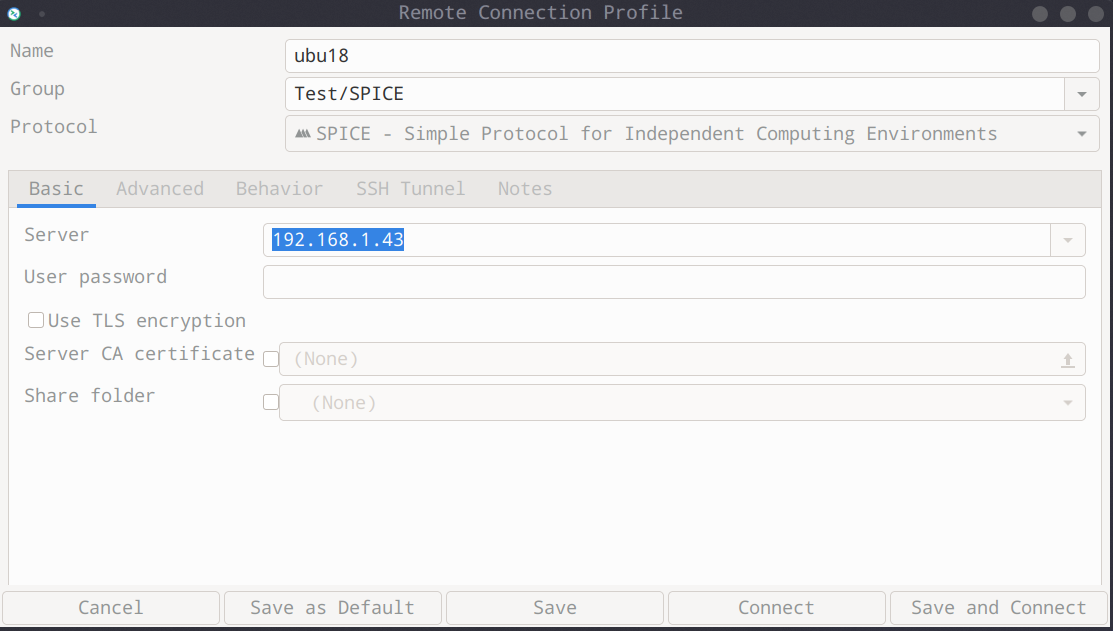
Task: Expand the Group dropdown arrow
Action: point(1081,94)
